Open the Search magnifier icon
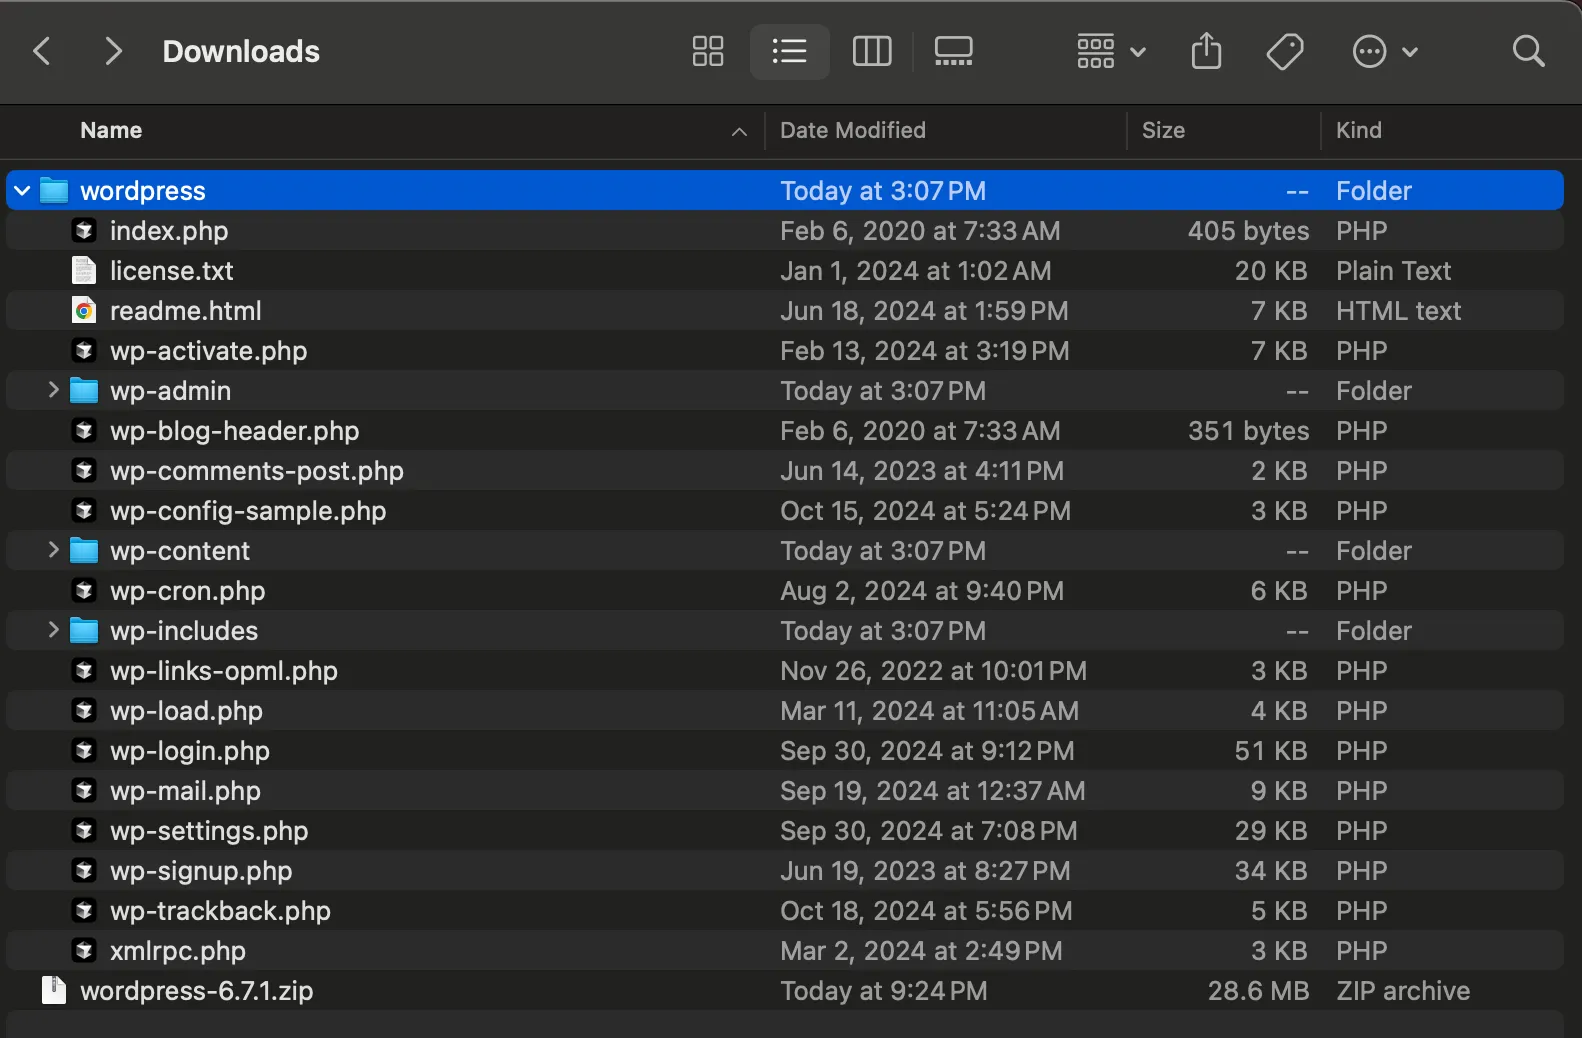This screenshot has height=1038, width=1582. click(1528, 51)
